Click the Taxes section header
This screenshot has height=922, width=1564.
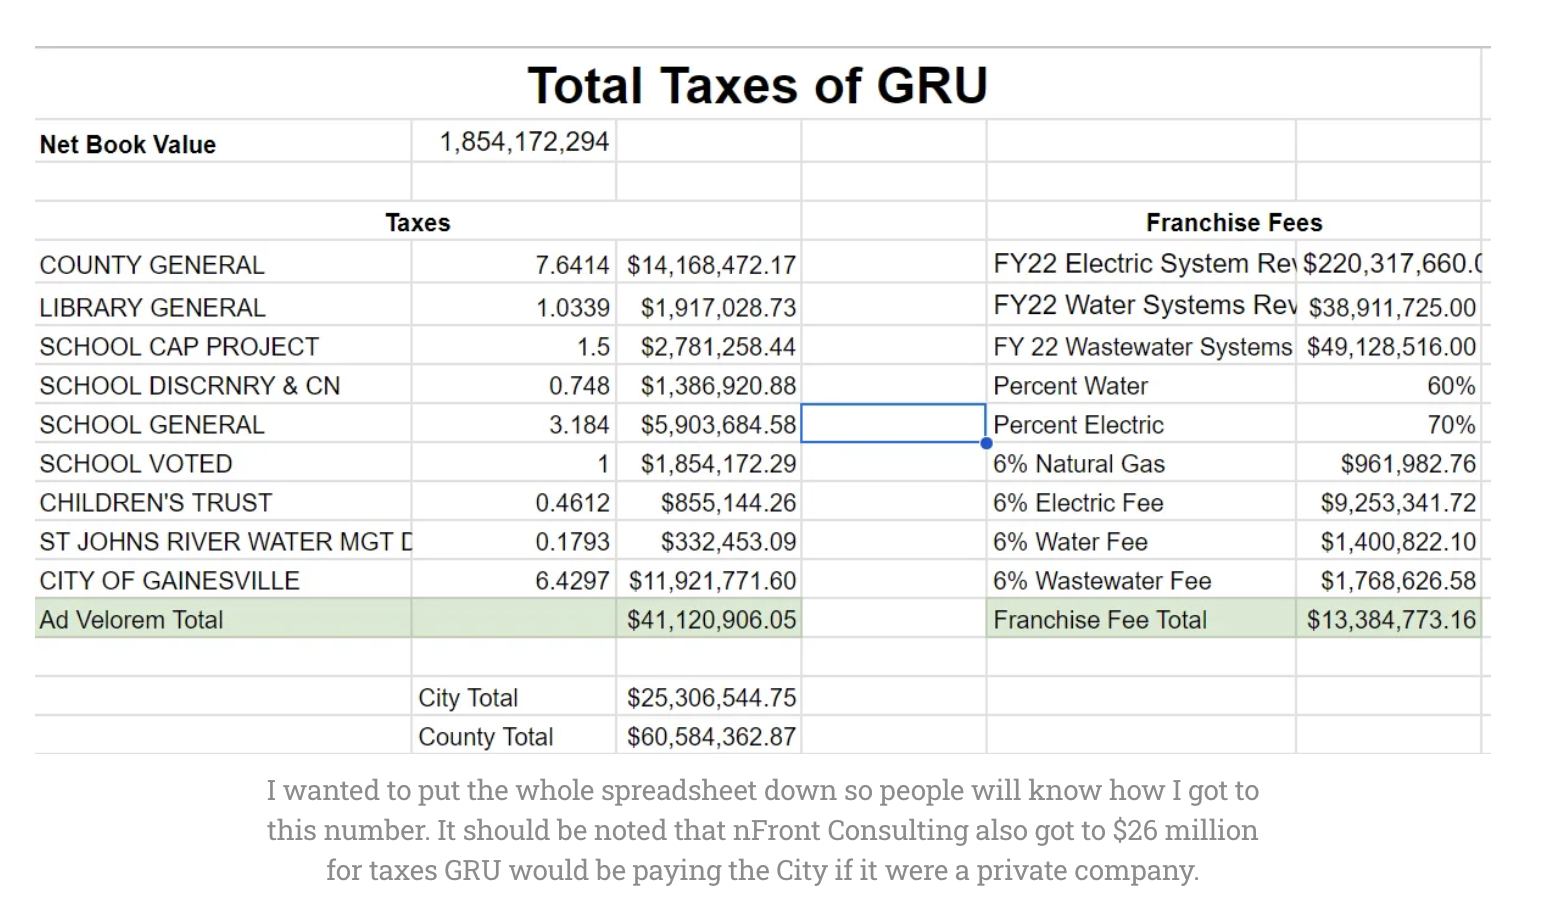(418, 223)
